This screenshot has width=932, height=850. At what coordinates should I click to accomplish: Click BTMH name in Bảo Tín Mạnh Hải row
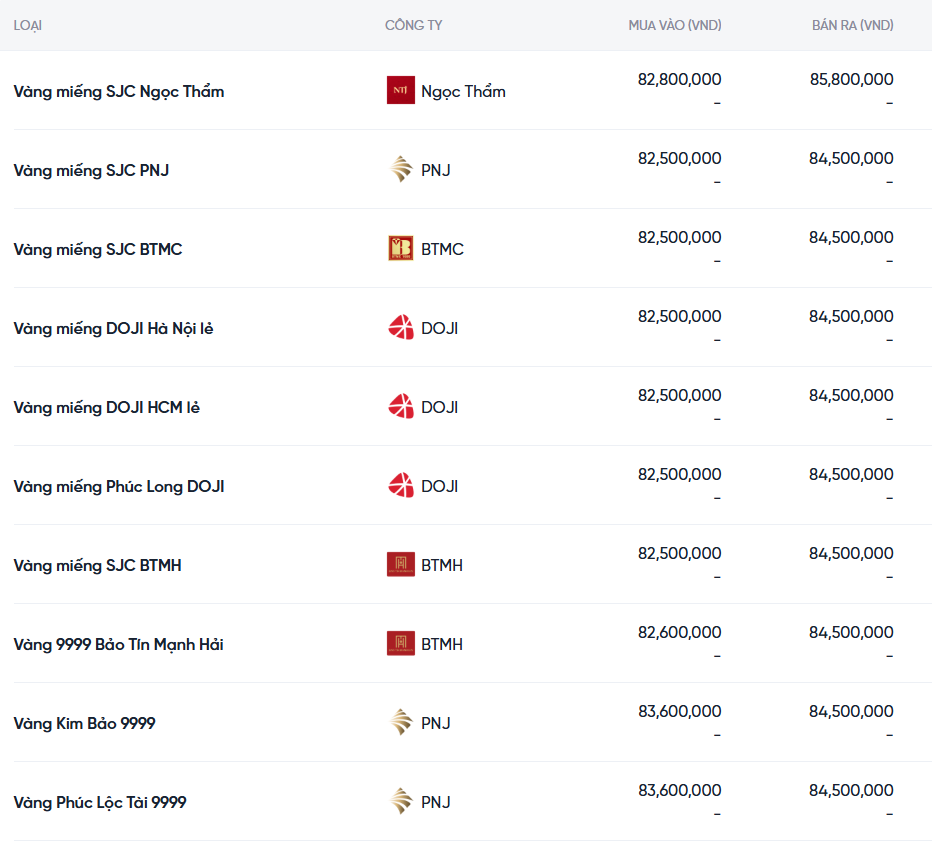click(442, 644)
